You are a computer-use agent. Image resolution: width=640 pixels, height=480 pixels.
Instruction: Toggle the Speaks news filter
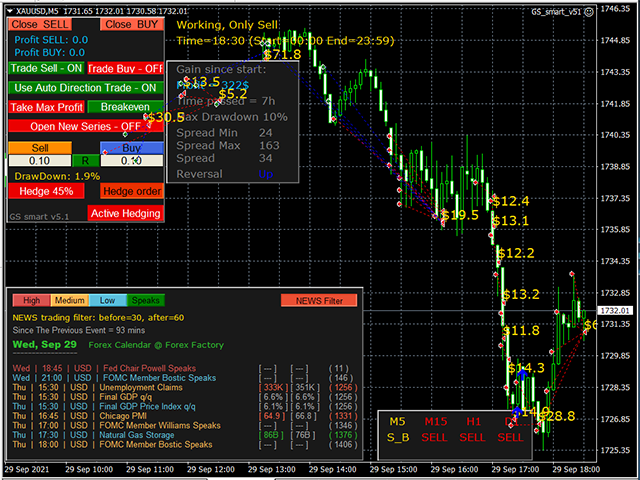(146, 300)
